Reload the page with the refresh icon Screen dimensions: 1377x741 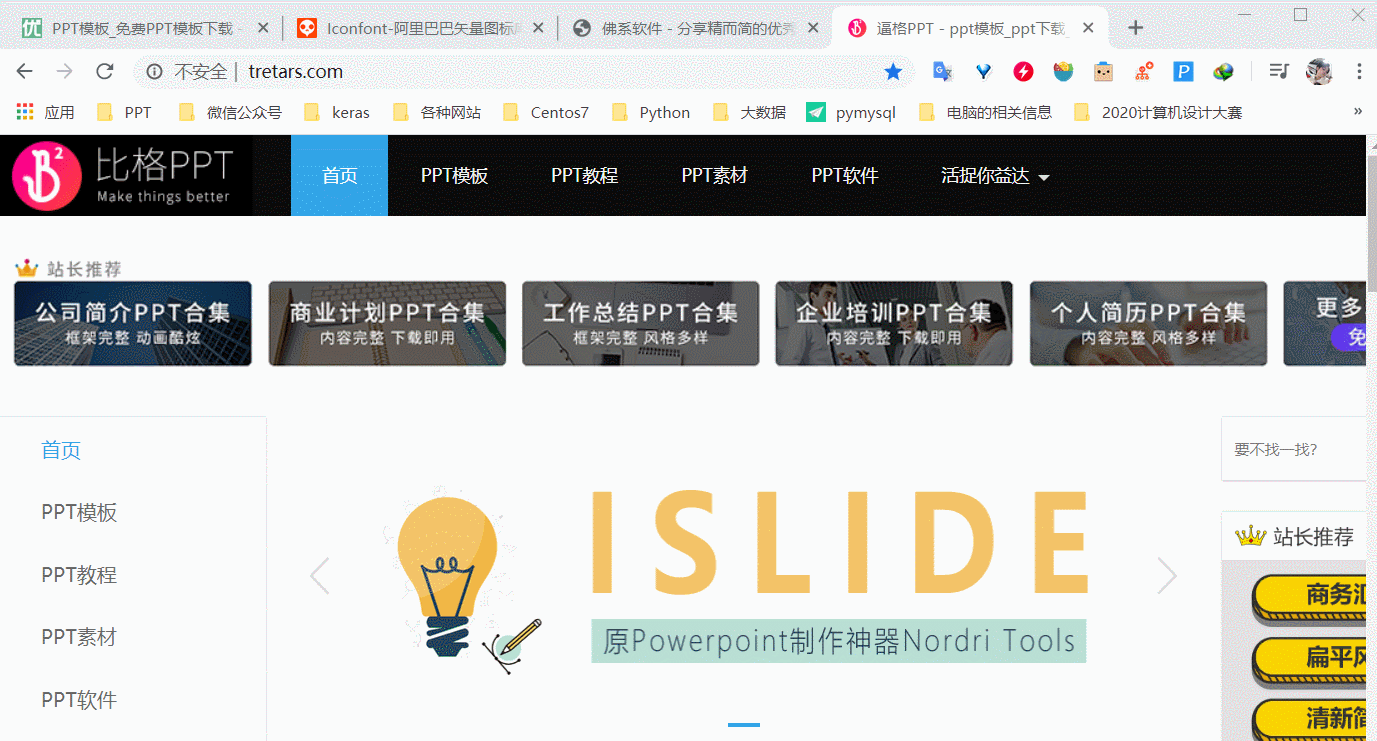point(104,71)
